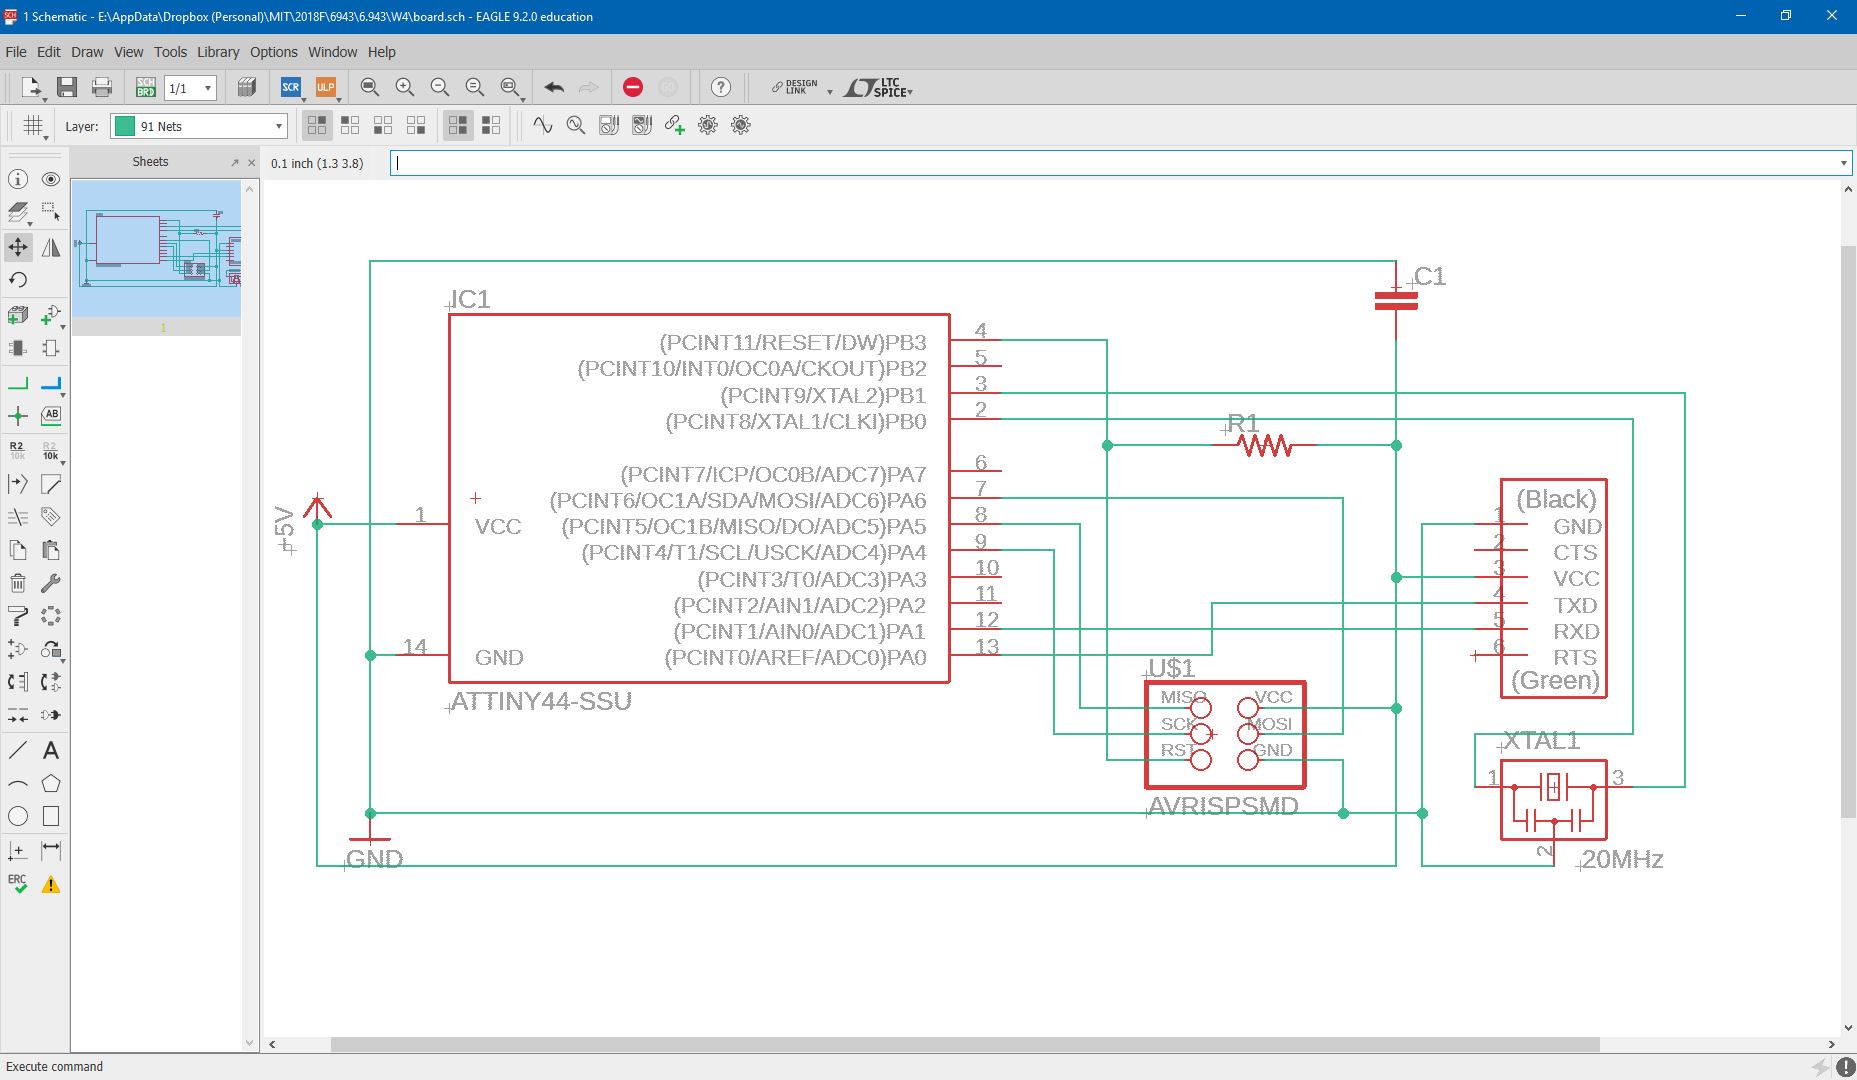Select the Info tool

coord(18,179)
